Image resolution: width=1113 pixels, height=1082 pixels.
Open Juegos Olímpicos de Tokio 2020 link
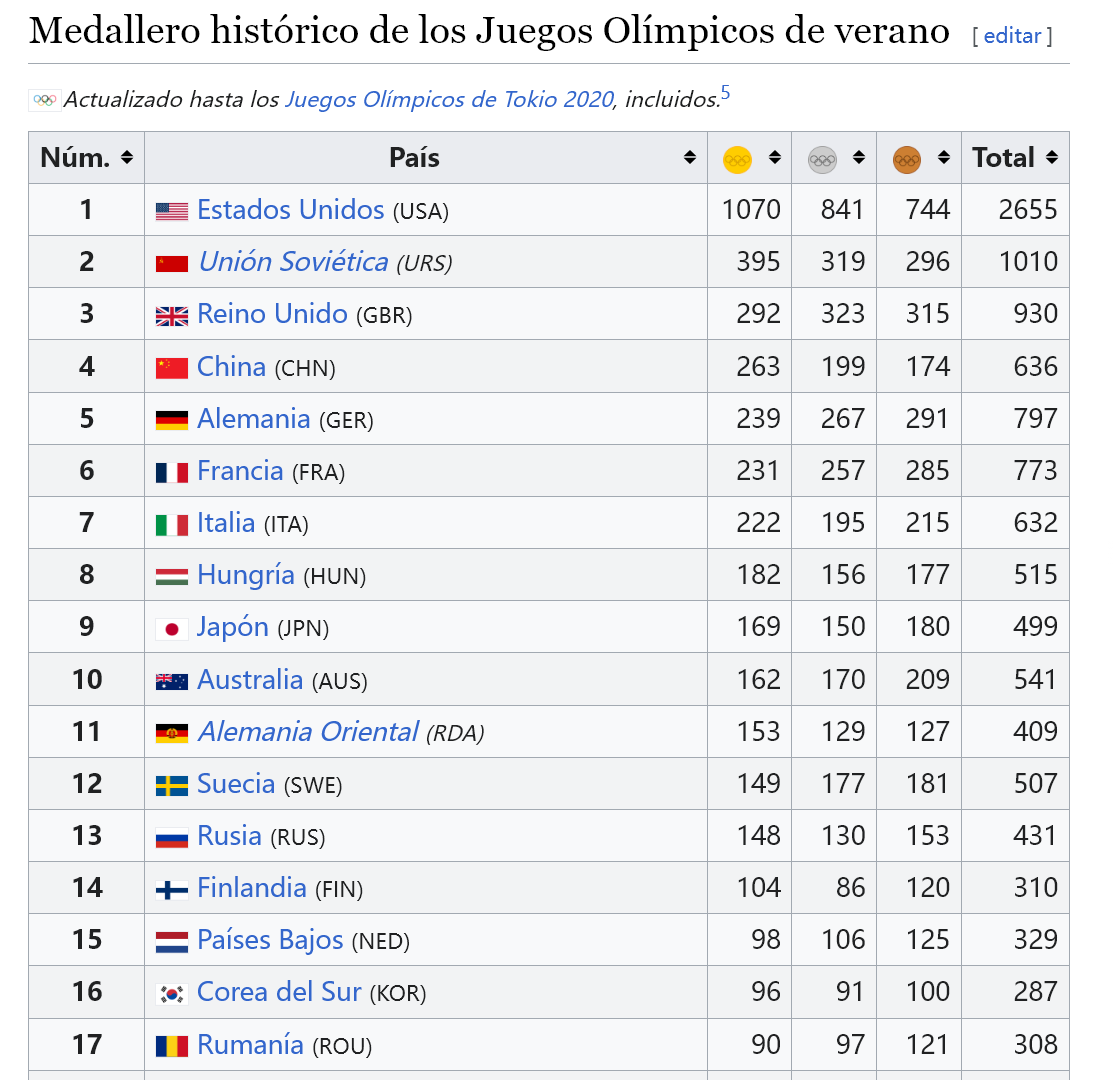(449, 99)
